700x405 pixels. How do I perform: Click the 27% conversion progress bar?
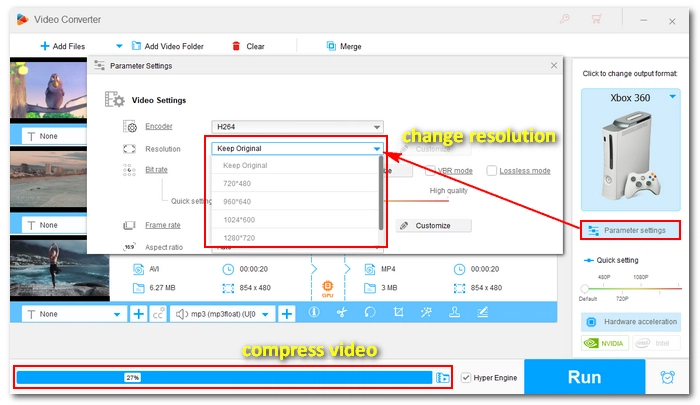225,378
